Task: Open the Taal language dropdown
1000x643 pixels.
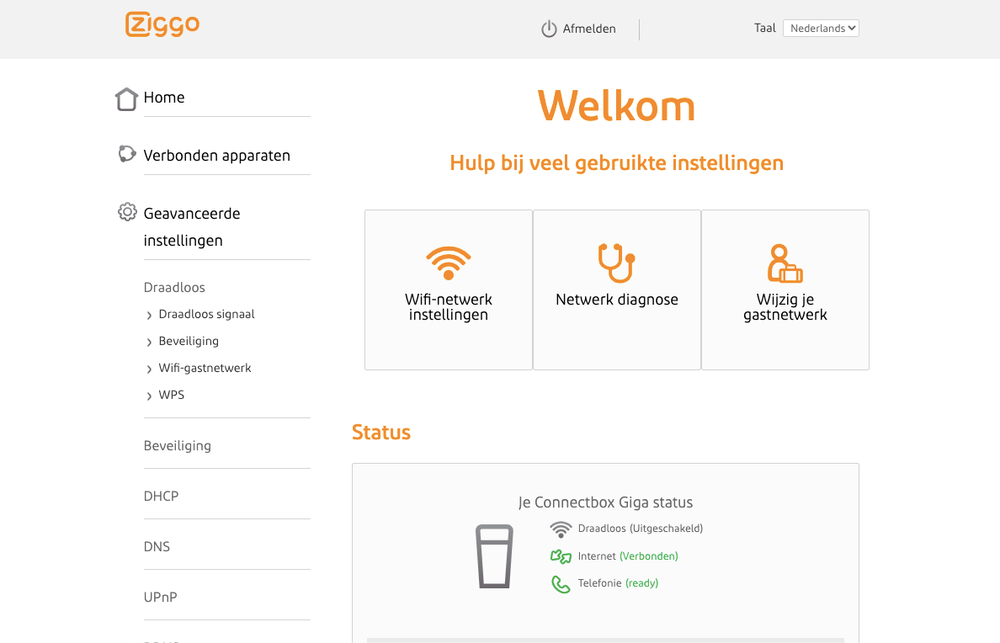Action: click(821, 28)
